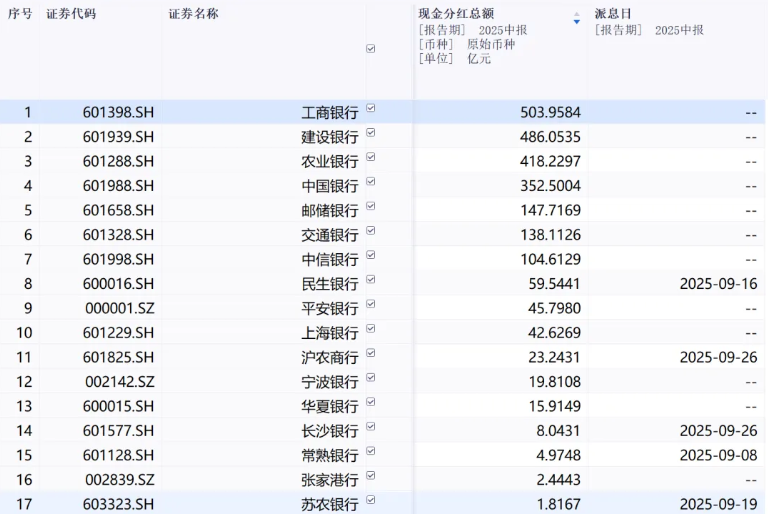Select stock code 601577.SH
The height and width of the screenshot is (516, 768).
(x=118, y=431)
